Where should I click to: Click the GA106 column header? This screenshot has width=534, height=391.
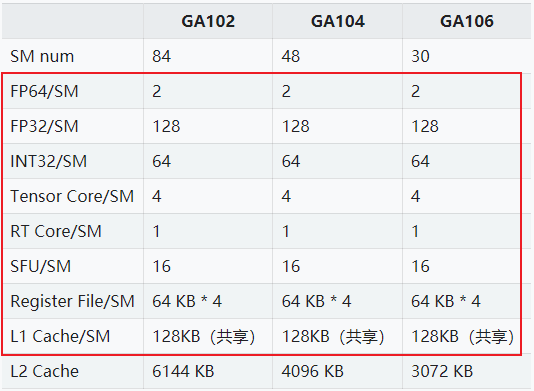(x=467, y=21)
